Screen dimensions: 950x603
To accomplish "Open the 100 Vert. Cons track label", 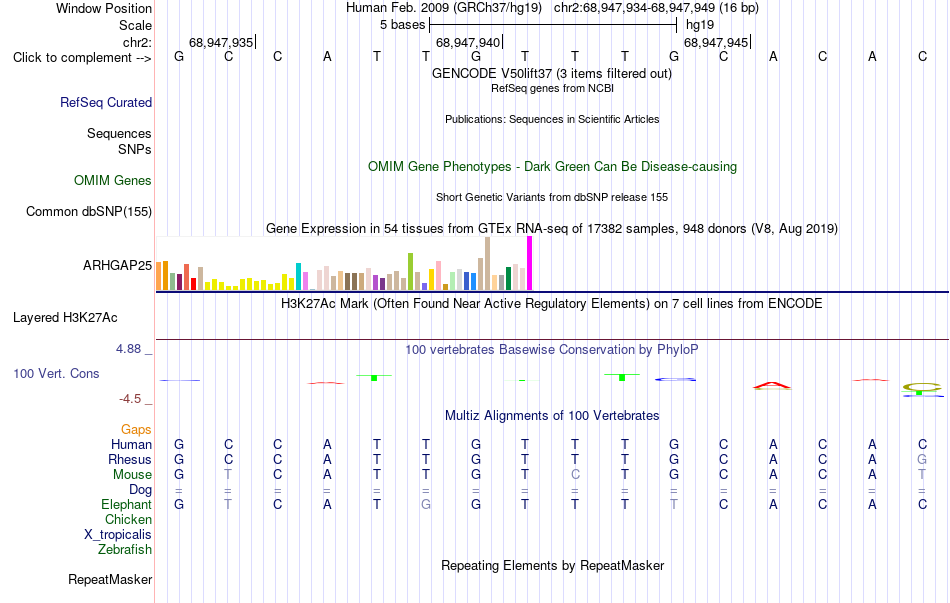I will pos(56,373).
